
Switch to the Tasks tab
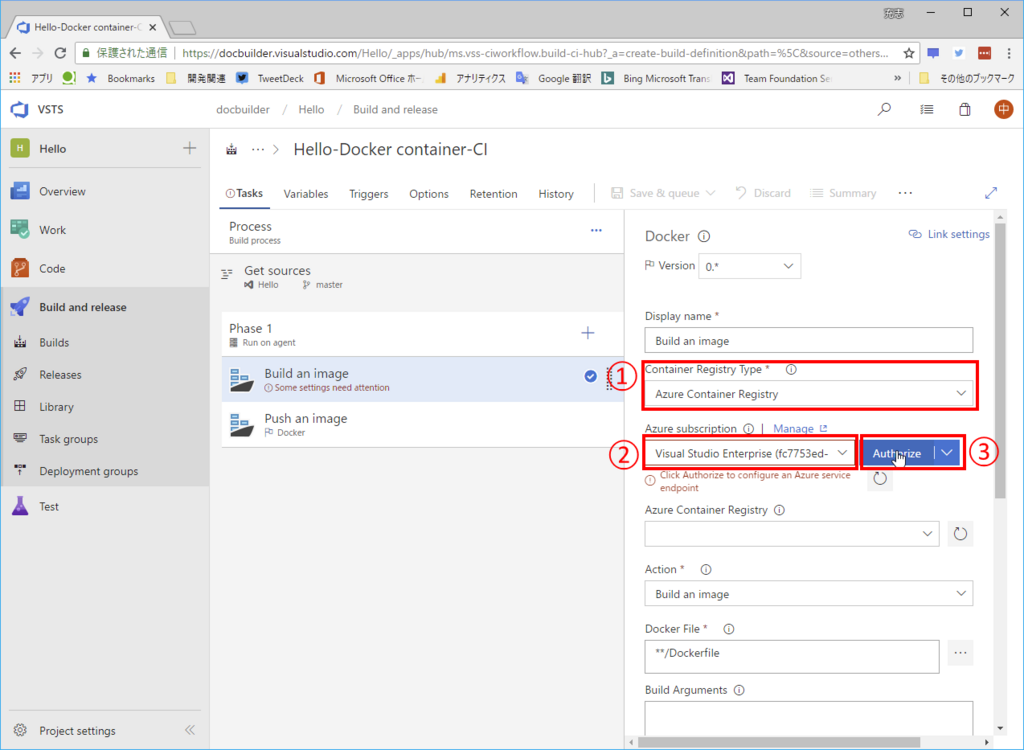point(244,193)
